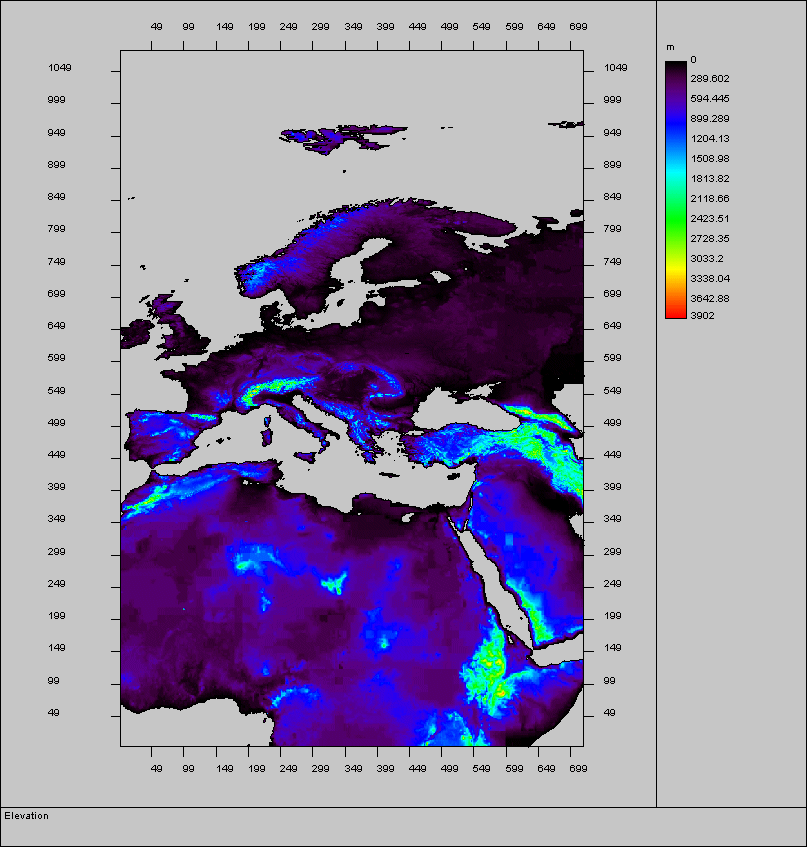Screen dimensions: 807x847
Task: Click left axis label '349'
Action: [x=56, y=519]
